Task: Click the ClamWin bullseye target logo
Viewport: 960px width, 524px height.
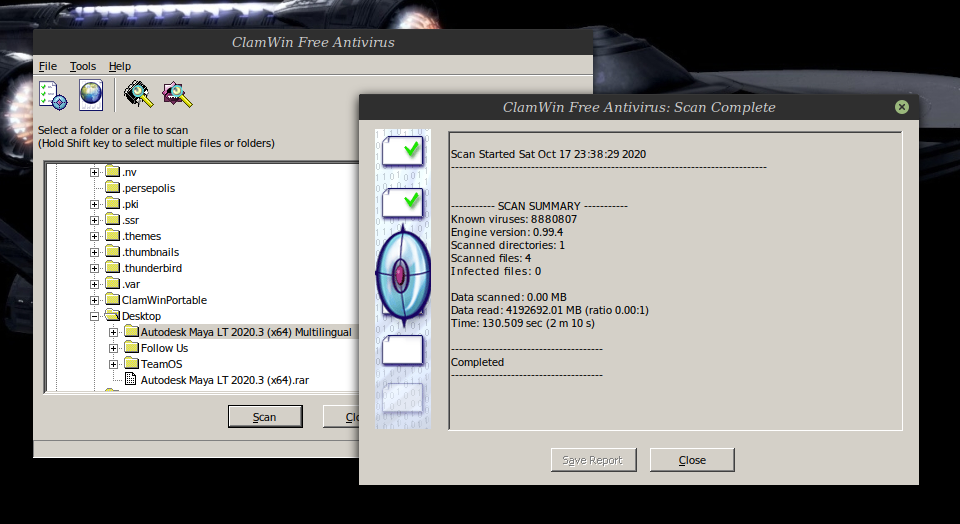Action: pyautogui.click(x=402, y=275)
